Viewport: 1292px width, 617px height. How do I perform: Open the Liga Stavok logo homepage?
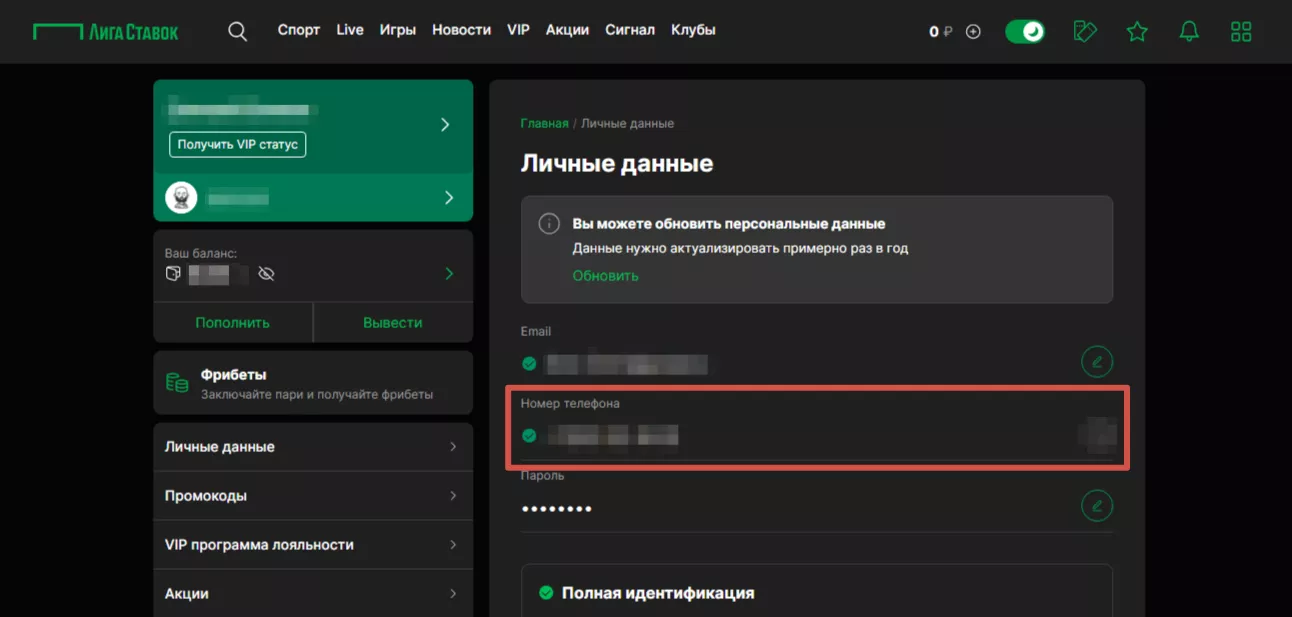click(x=105, y=30)
